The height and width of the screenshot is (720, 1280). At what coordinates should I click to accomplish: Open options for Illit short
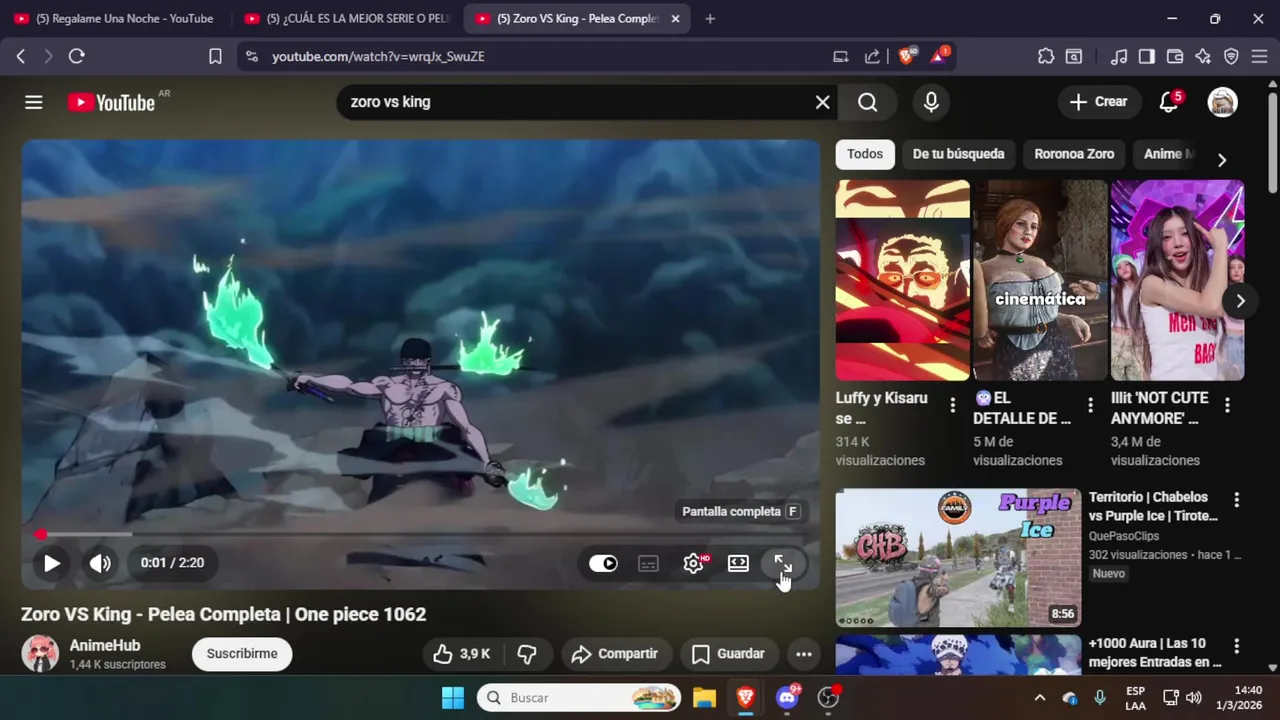click(x=1227, y=405)
